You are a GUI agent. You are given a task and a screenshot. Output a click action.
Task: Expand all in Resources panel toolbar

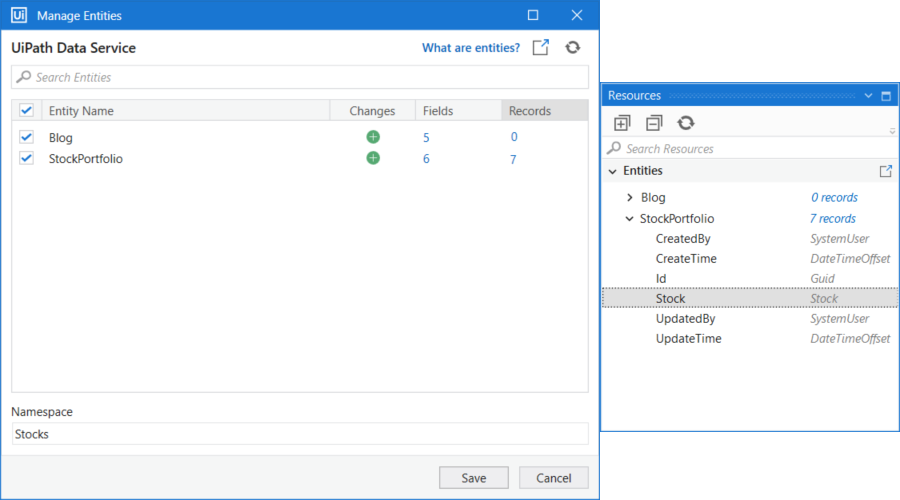click(x=622, y=123)
